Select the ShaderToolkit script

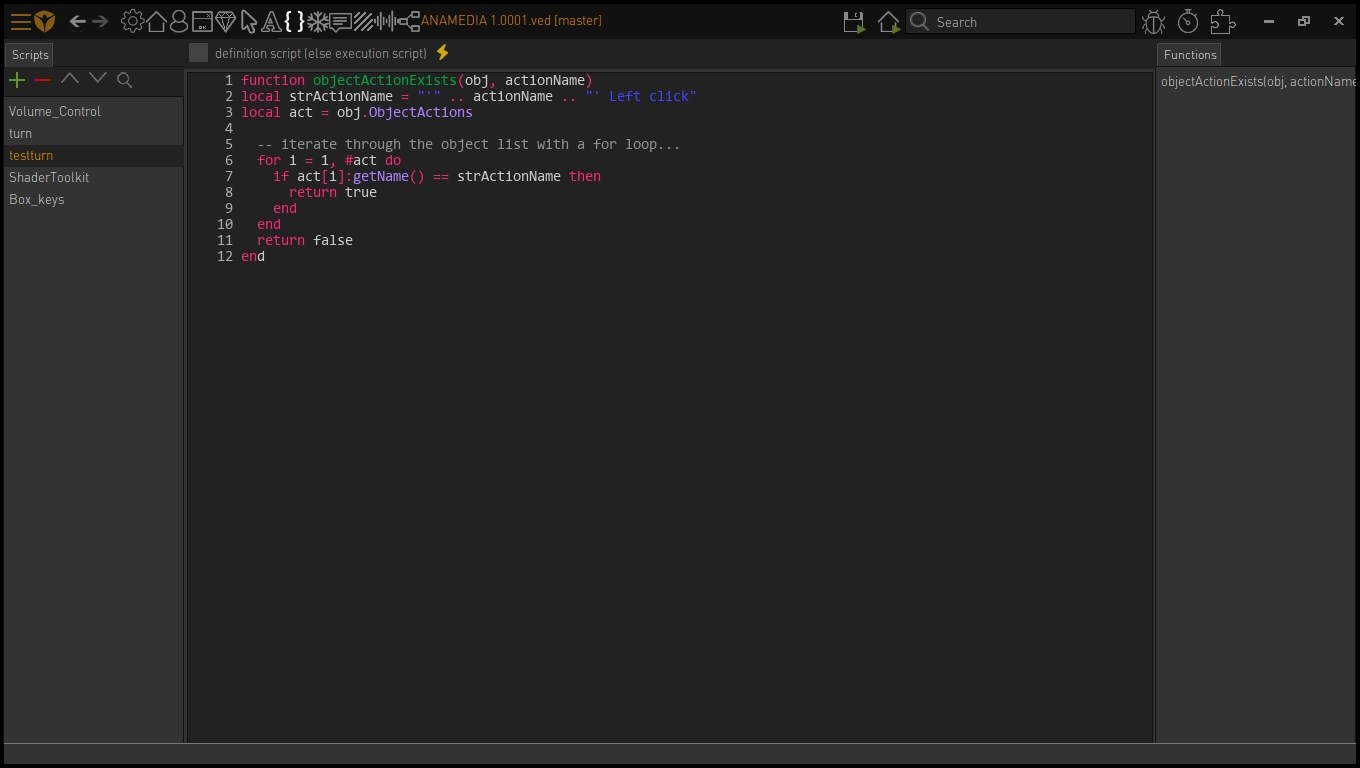click(94, 177)
